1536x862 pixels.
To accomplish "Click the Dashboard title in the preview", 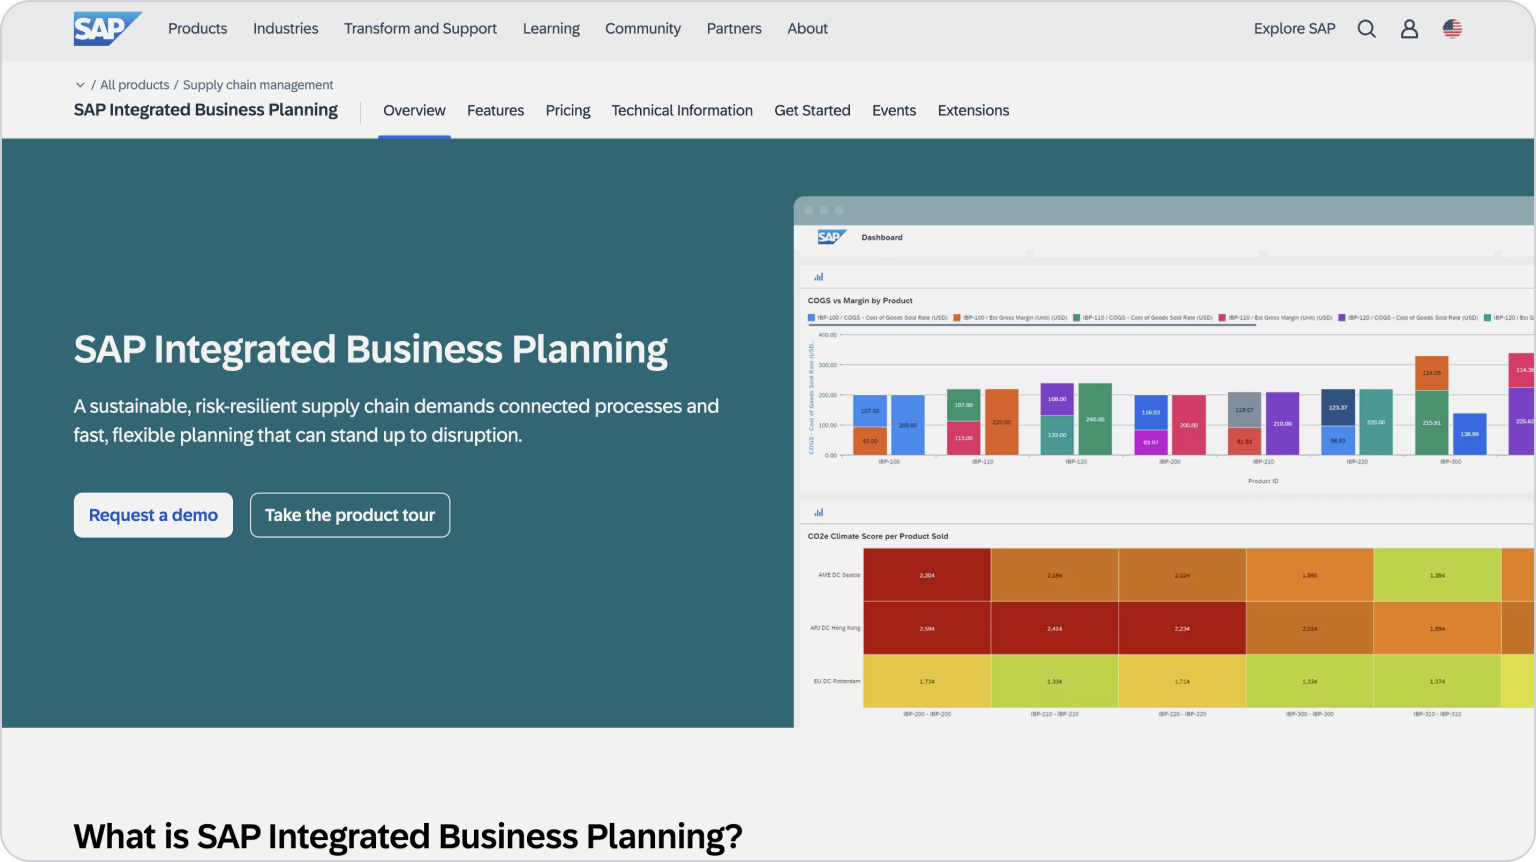I will [882, 237].
